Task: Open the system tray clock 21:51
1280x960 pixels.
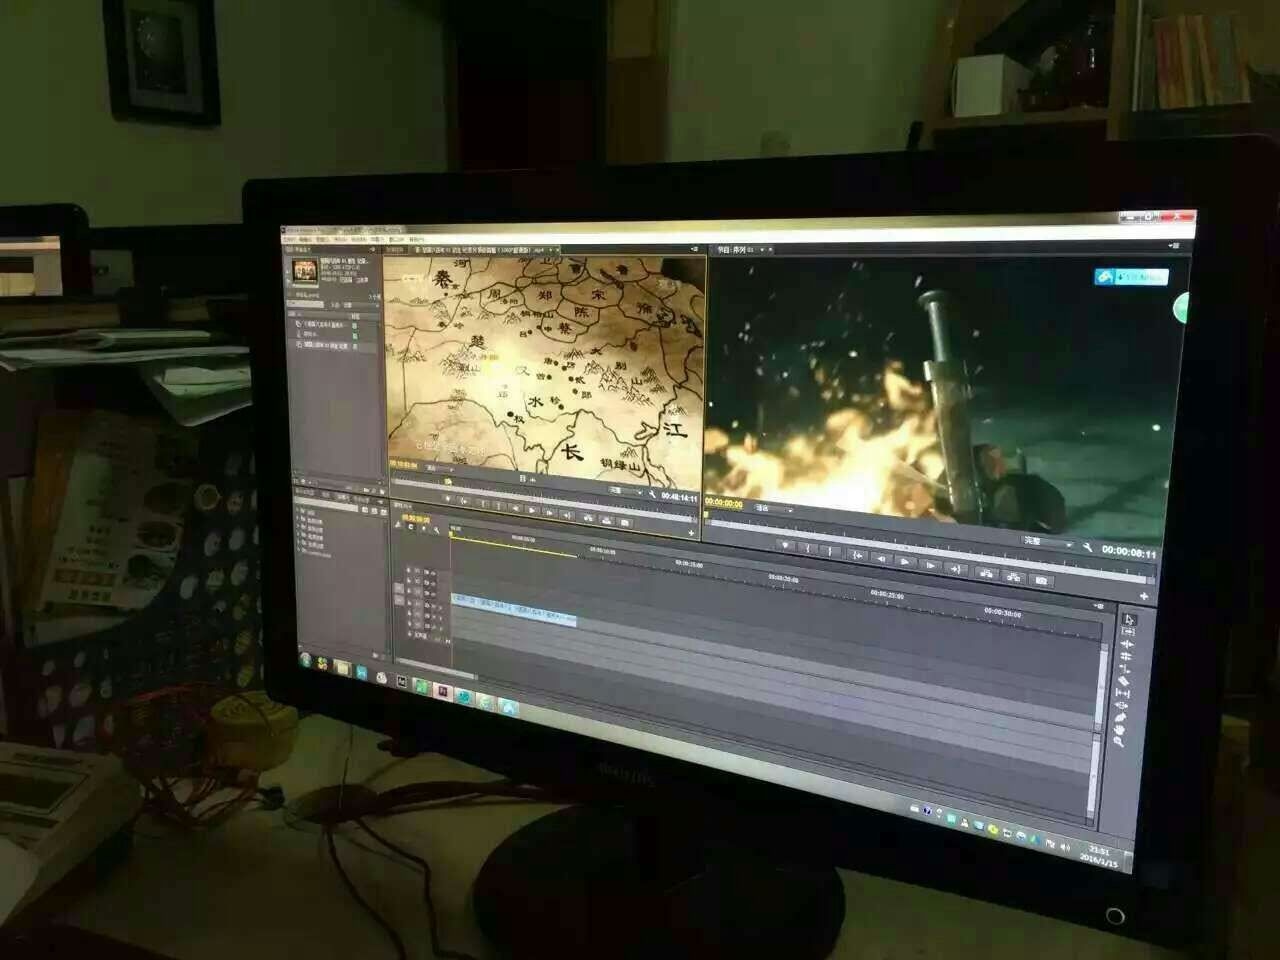Action: [x=1101, y=853]
